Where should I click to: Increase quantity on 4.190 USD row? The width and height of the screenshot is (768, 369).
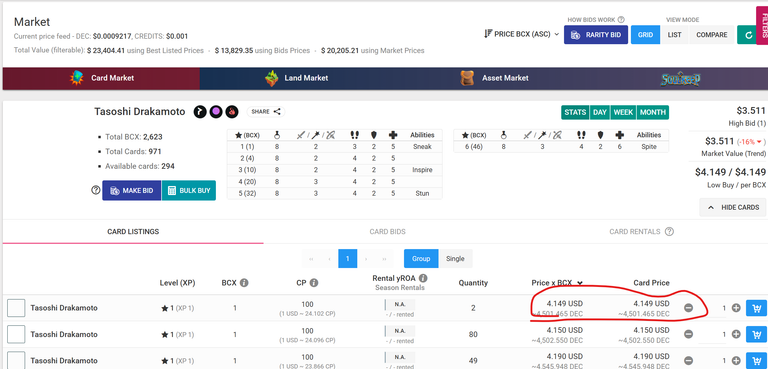tap(736, 361)
